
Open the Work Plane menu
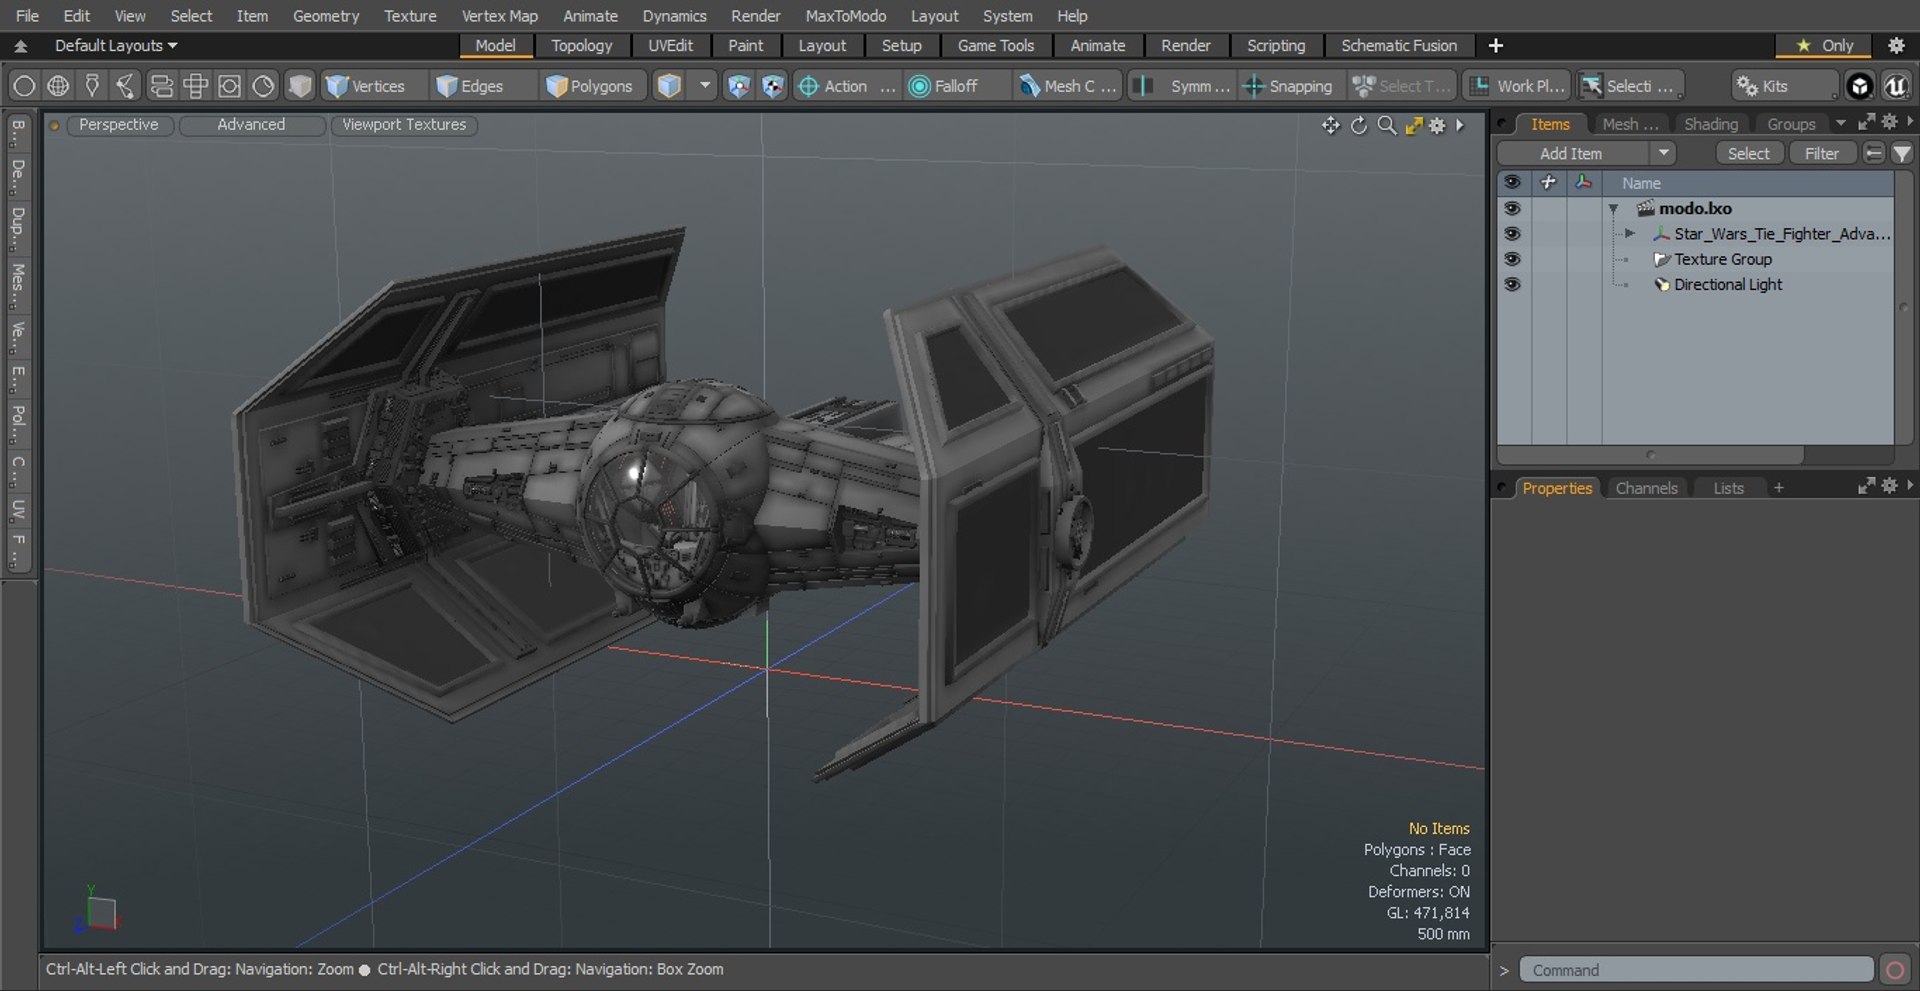[x=1516, y=86]
